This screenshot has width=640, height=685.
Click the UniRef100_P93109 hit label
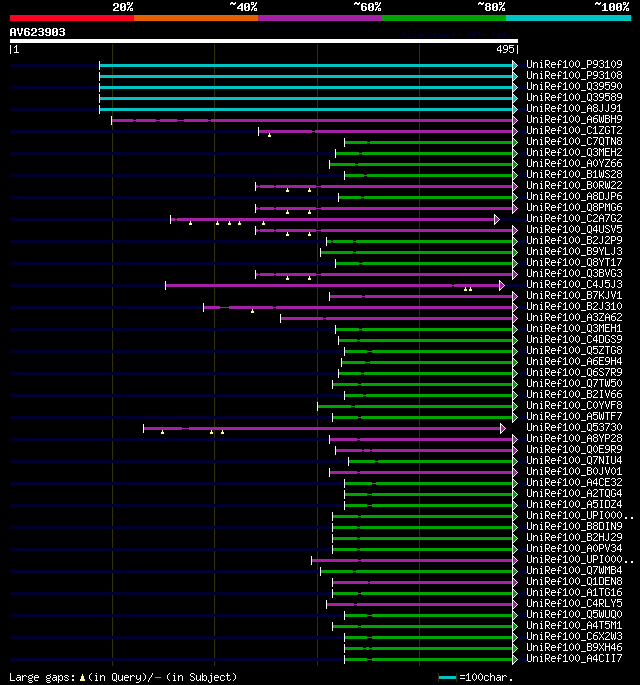coord(574,65)
